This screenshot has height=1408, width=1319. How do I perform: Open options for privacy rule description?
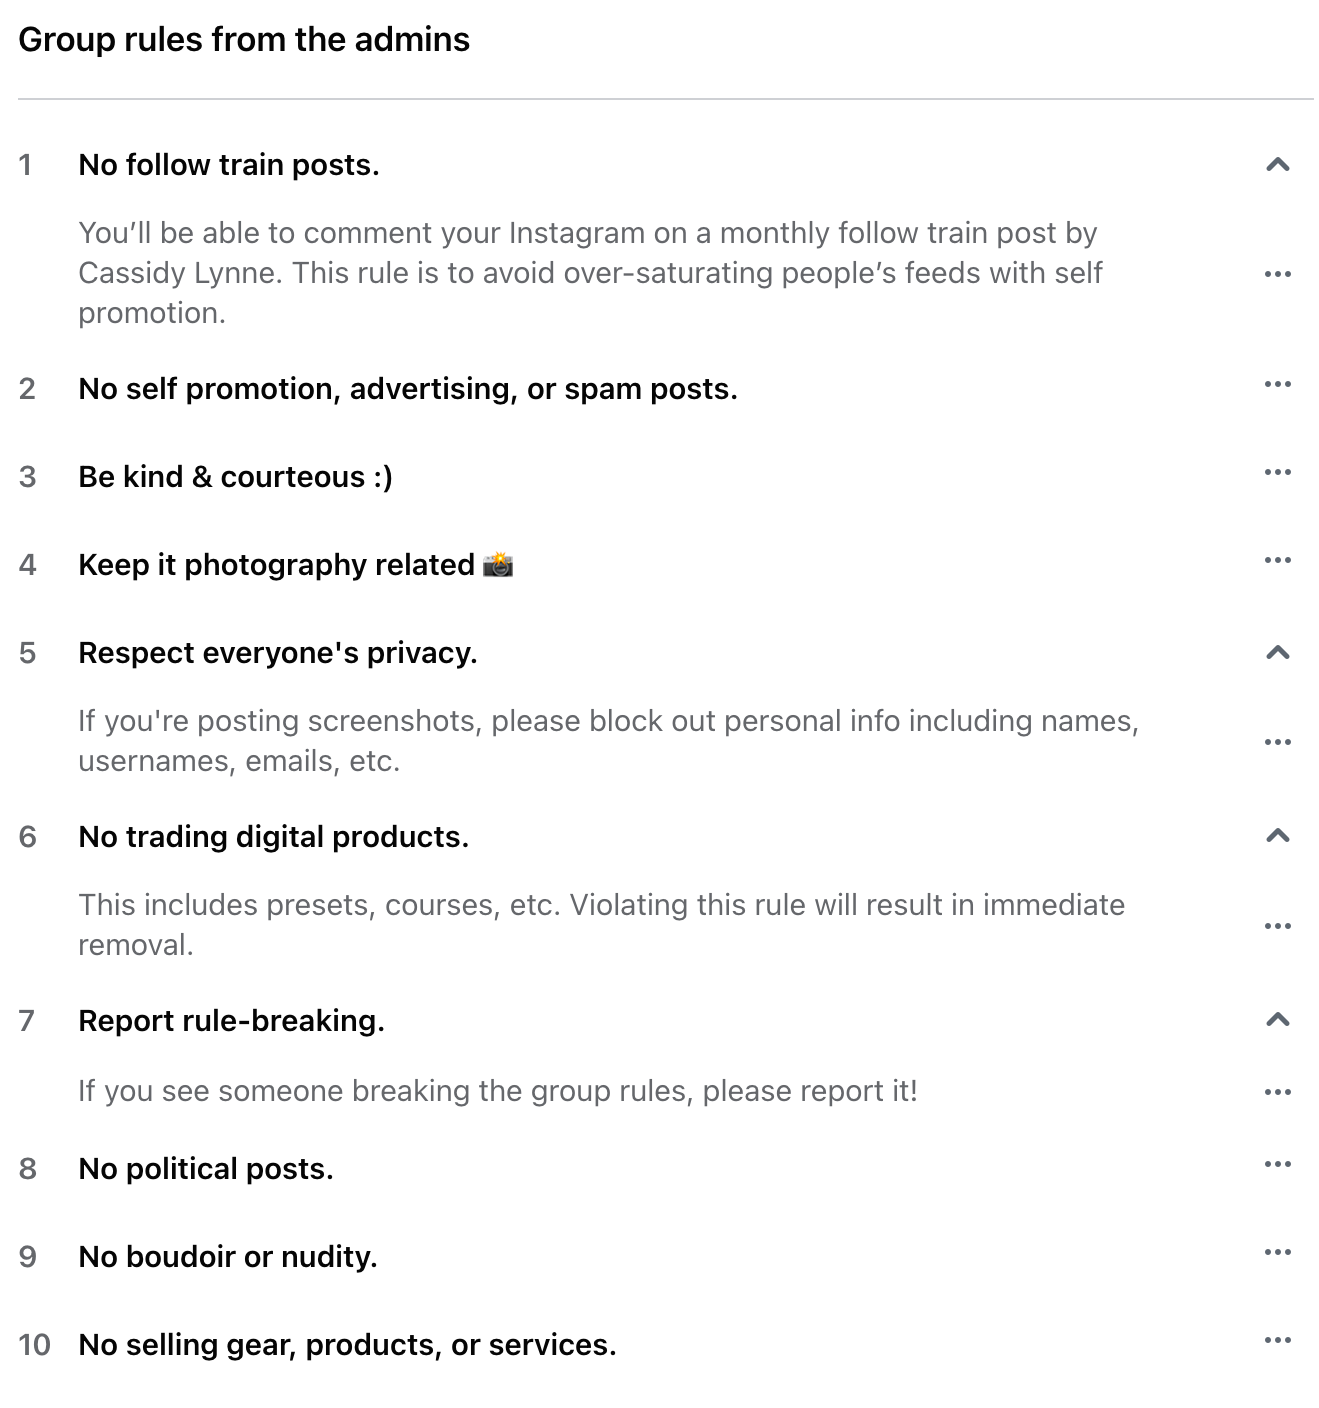(1277, 742)
